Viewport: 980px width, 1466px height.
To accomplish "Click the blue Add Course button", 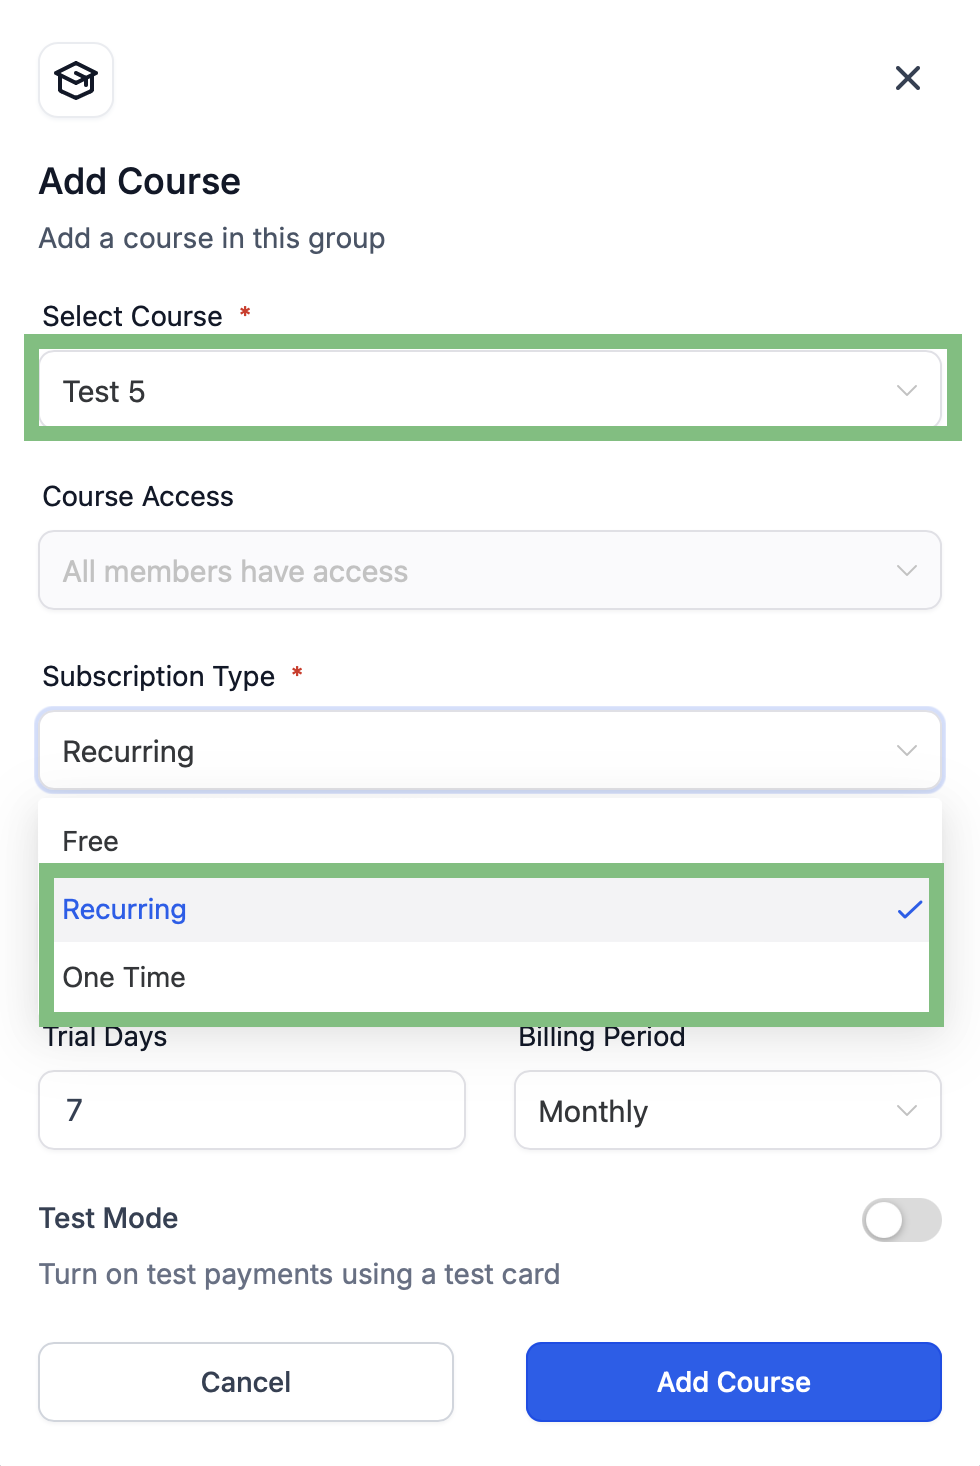I will pos(734,1382).
